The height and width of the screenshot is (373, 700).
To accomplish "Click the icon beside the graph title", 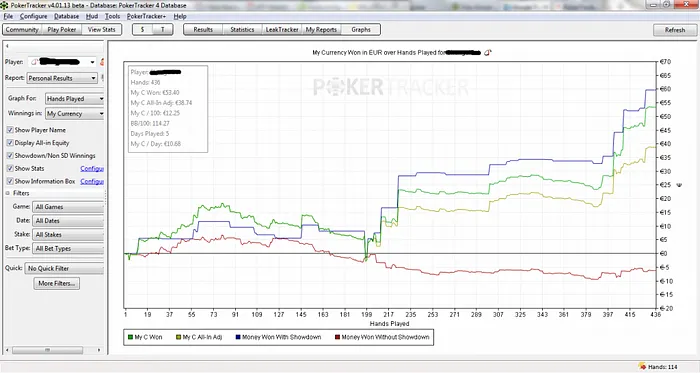I will [x=488, y=52].
